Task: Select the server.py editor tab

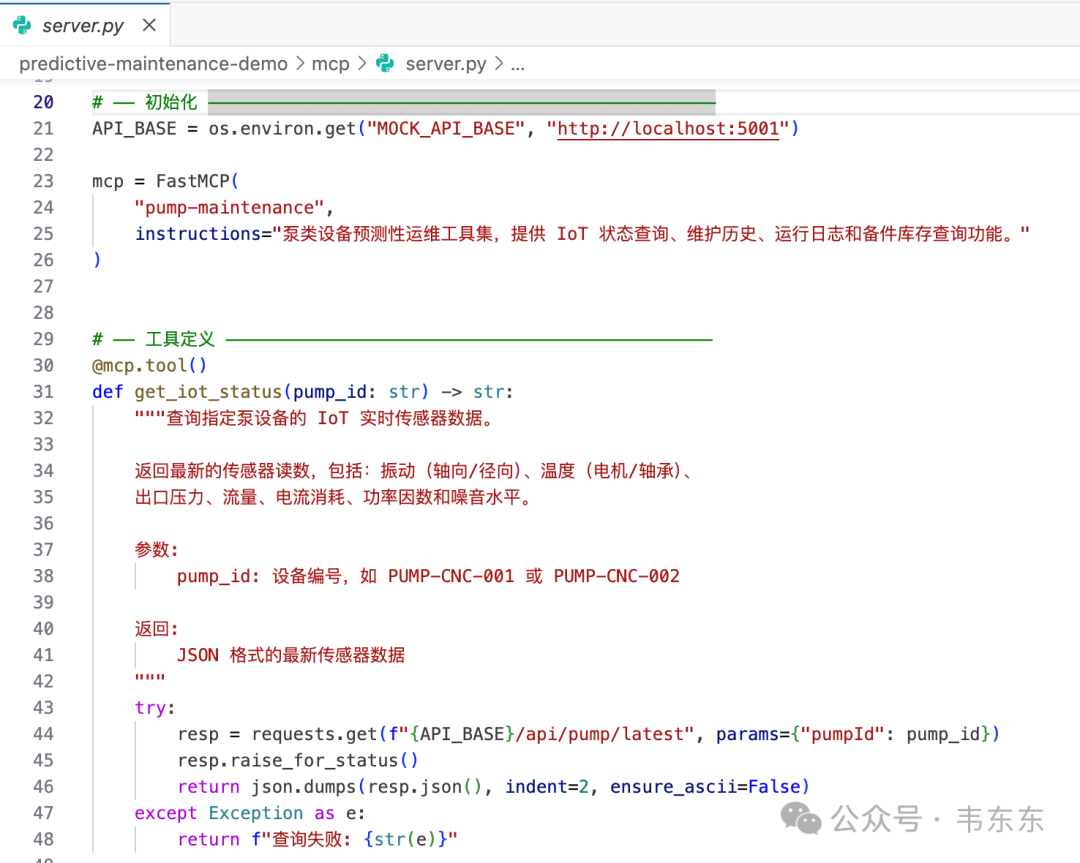Action: [84, 25]
